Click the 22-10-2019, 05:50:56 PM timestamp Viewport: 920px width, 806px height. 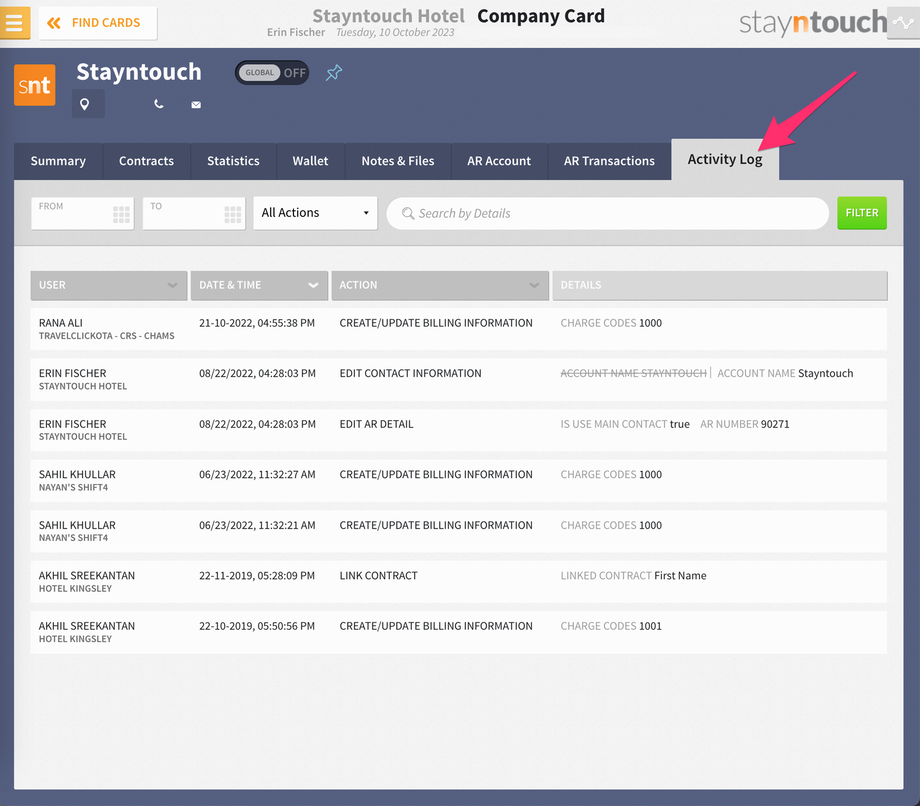coord(256,626)
